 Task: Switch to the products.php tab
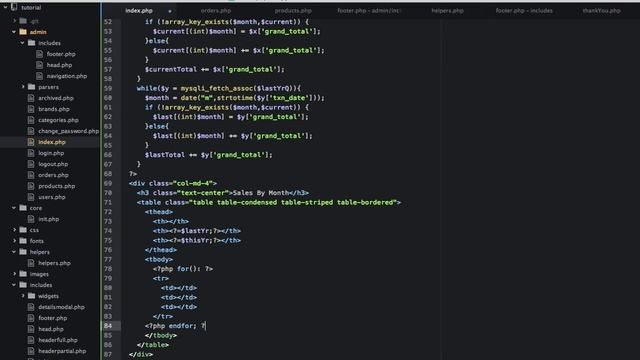(x=293, y=11)
